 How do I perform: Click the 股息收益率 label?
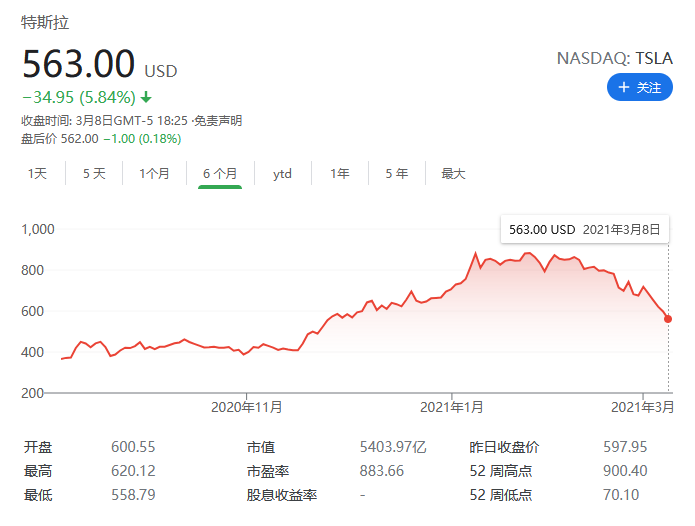pos(282,495)
